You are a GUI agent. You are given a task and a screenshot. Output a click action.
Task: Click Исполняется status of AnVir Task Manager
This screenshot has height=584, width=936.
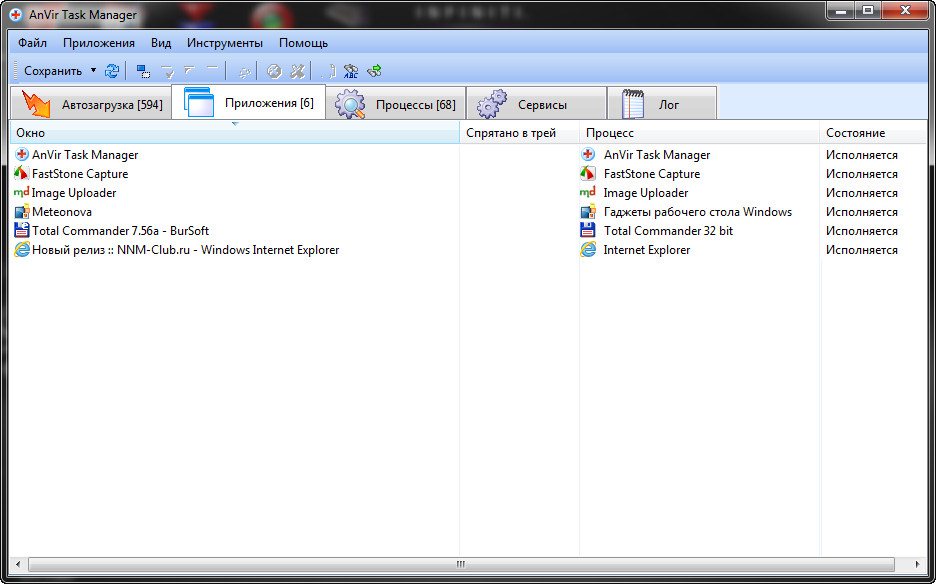(x=861, y=155)
